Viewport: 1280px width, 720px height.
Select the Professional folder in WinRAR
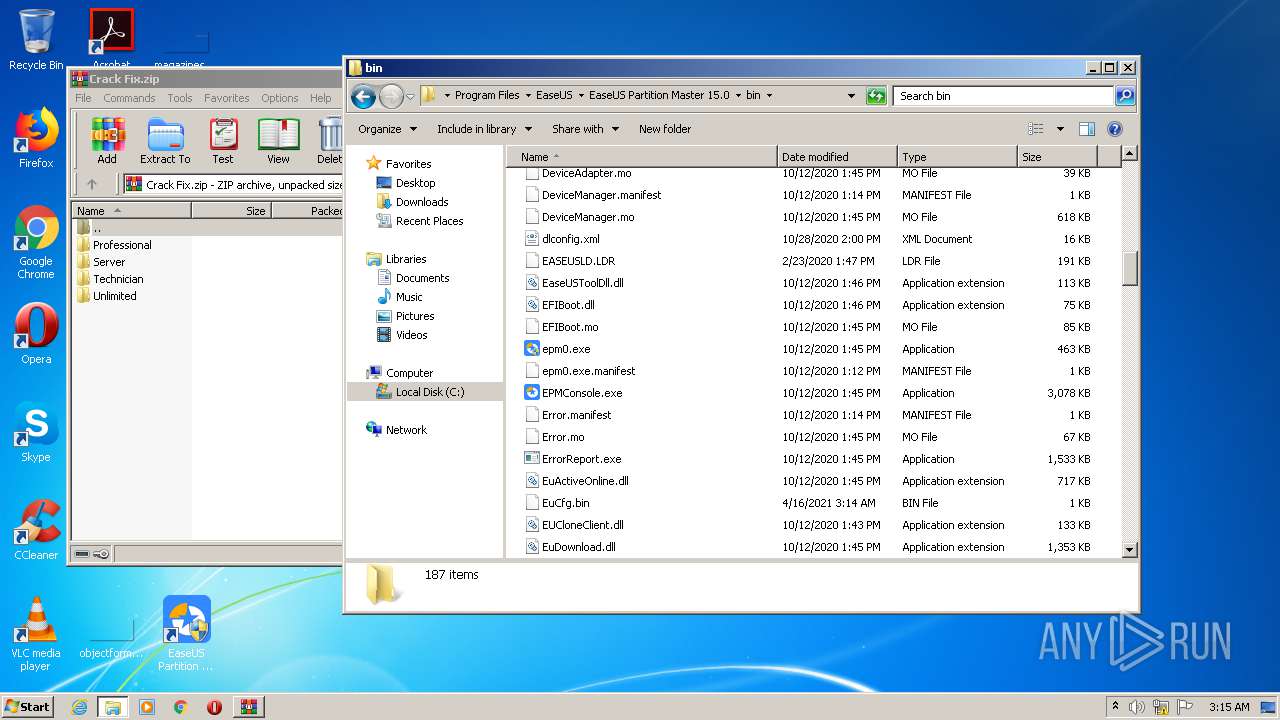pyautogui.click(x=122, y=245)
